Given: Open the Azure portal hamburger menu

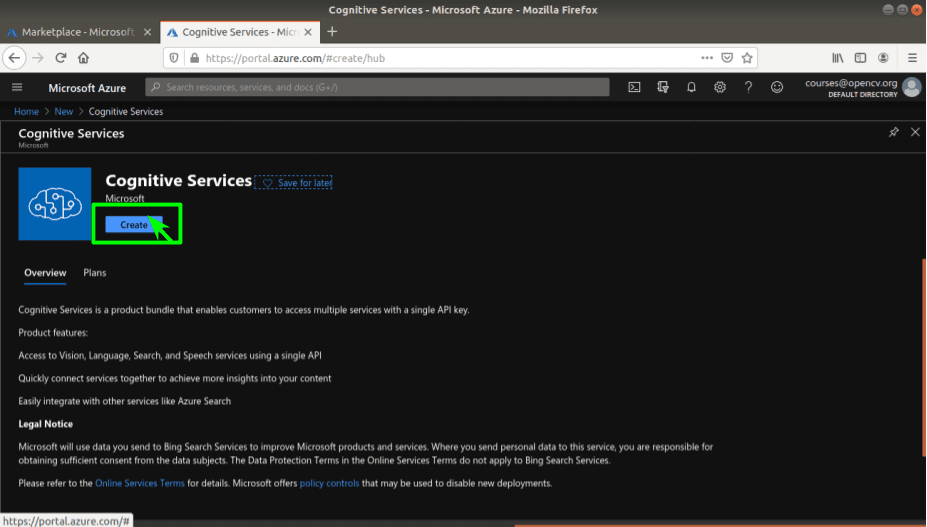Looking at the screenshot, I should 17,88.
